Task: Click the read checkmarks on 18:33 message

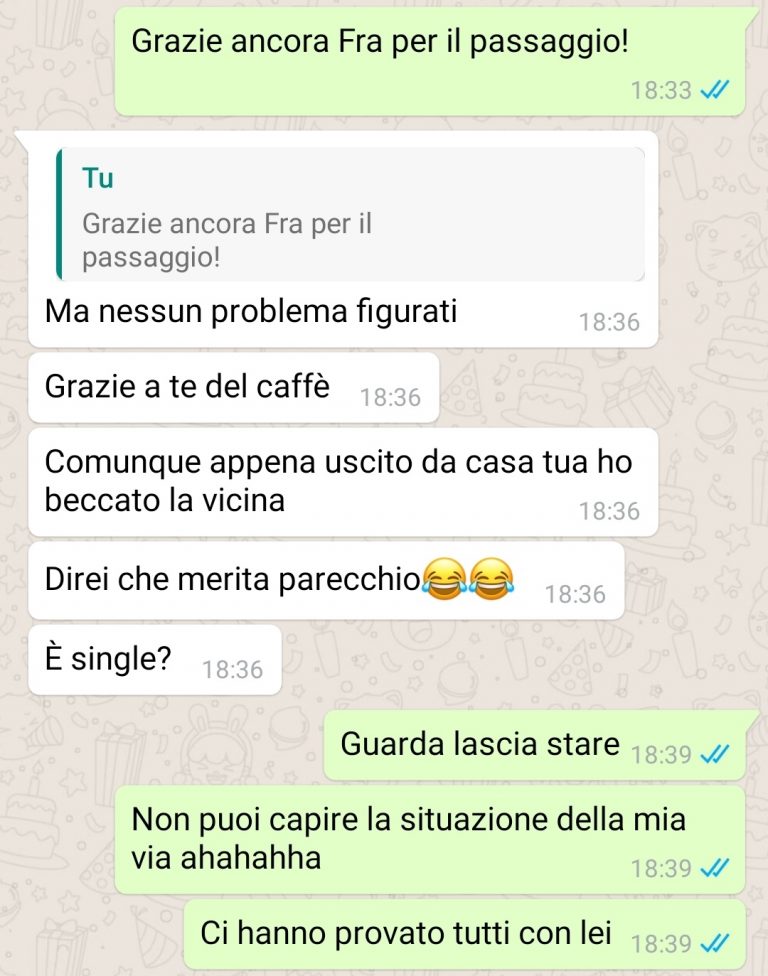Action: pos(714,91)
